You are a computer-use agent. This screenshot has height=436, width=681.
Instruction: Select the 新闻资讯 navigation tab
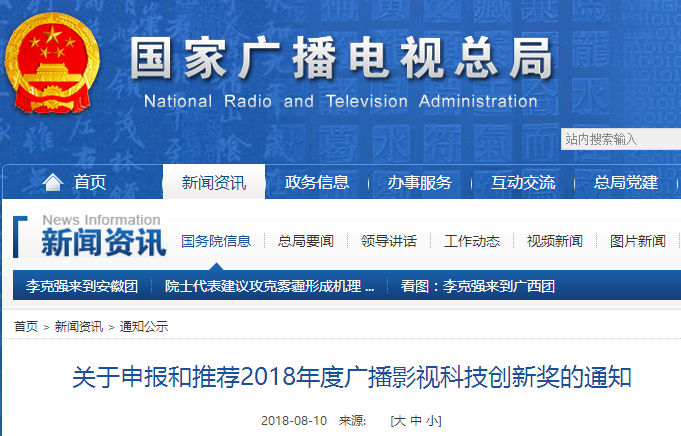[214, 182]
